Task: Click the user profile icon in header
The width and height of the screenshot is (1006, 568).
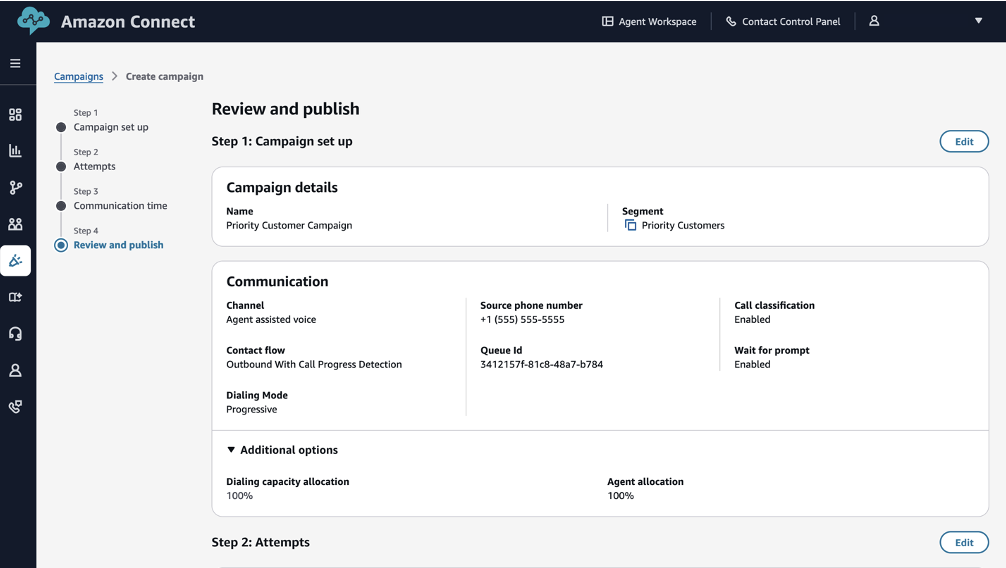Action: 874,21
